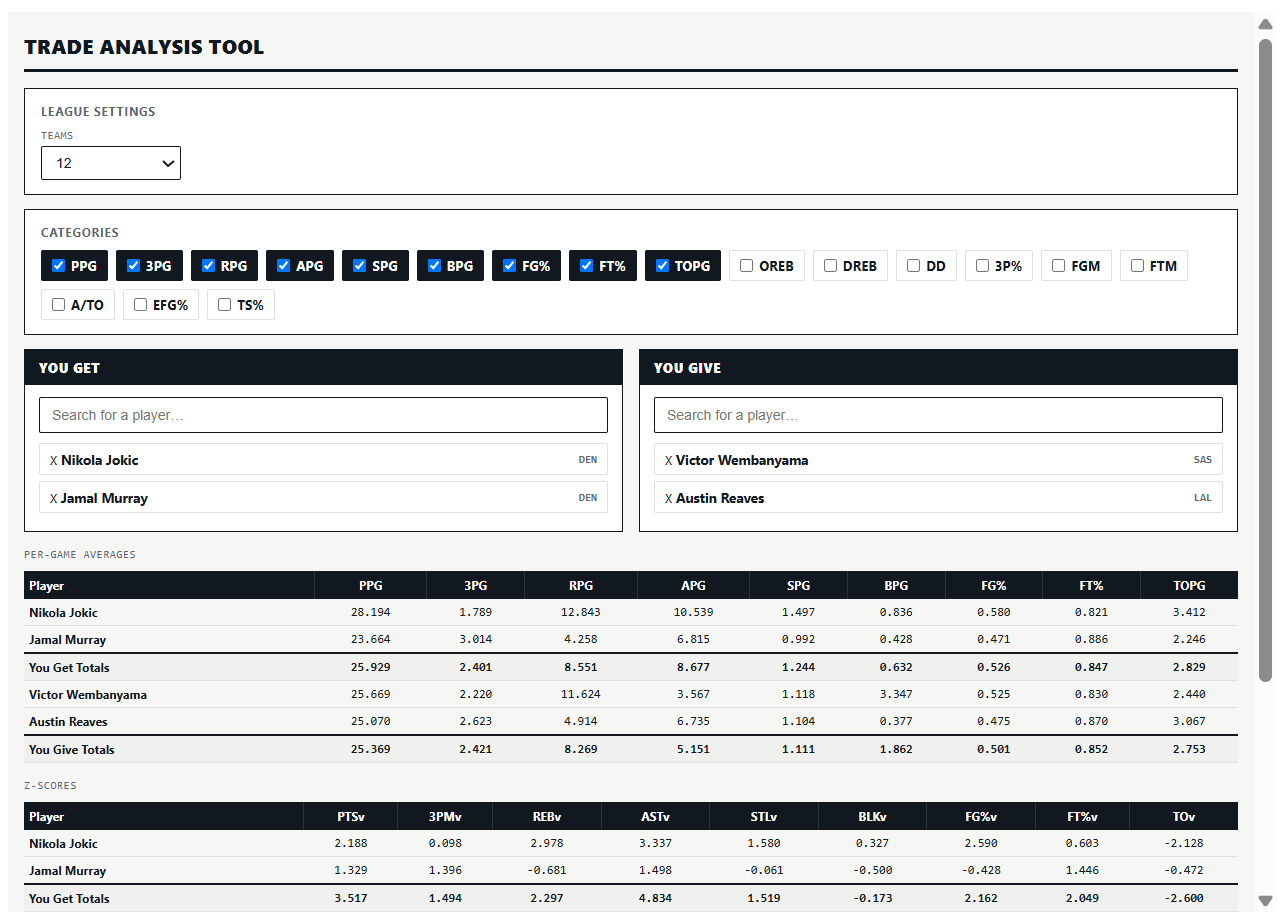
Task: Enable the DD category
Action: tap(913, 266)
